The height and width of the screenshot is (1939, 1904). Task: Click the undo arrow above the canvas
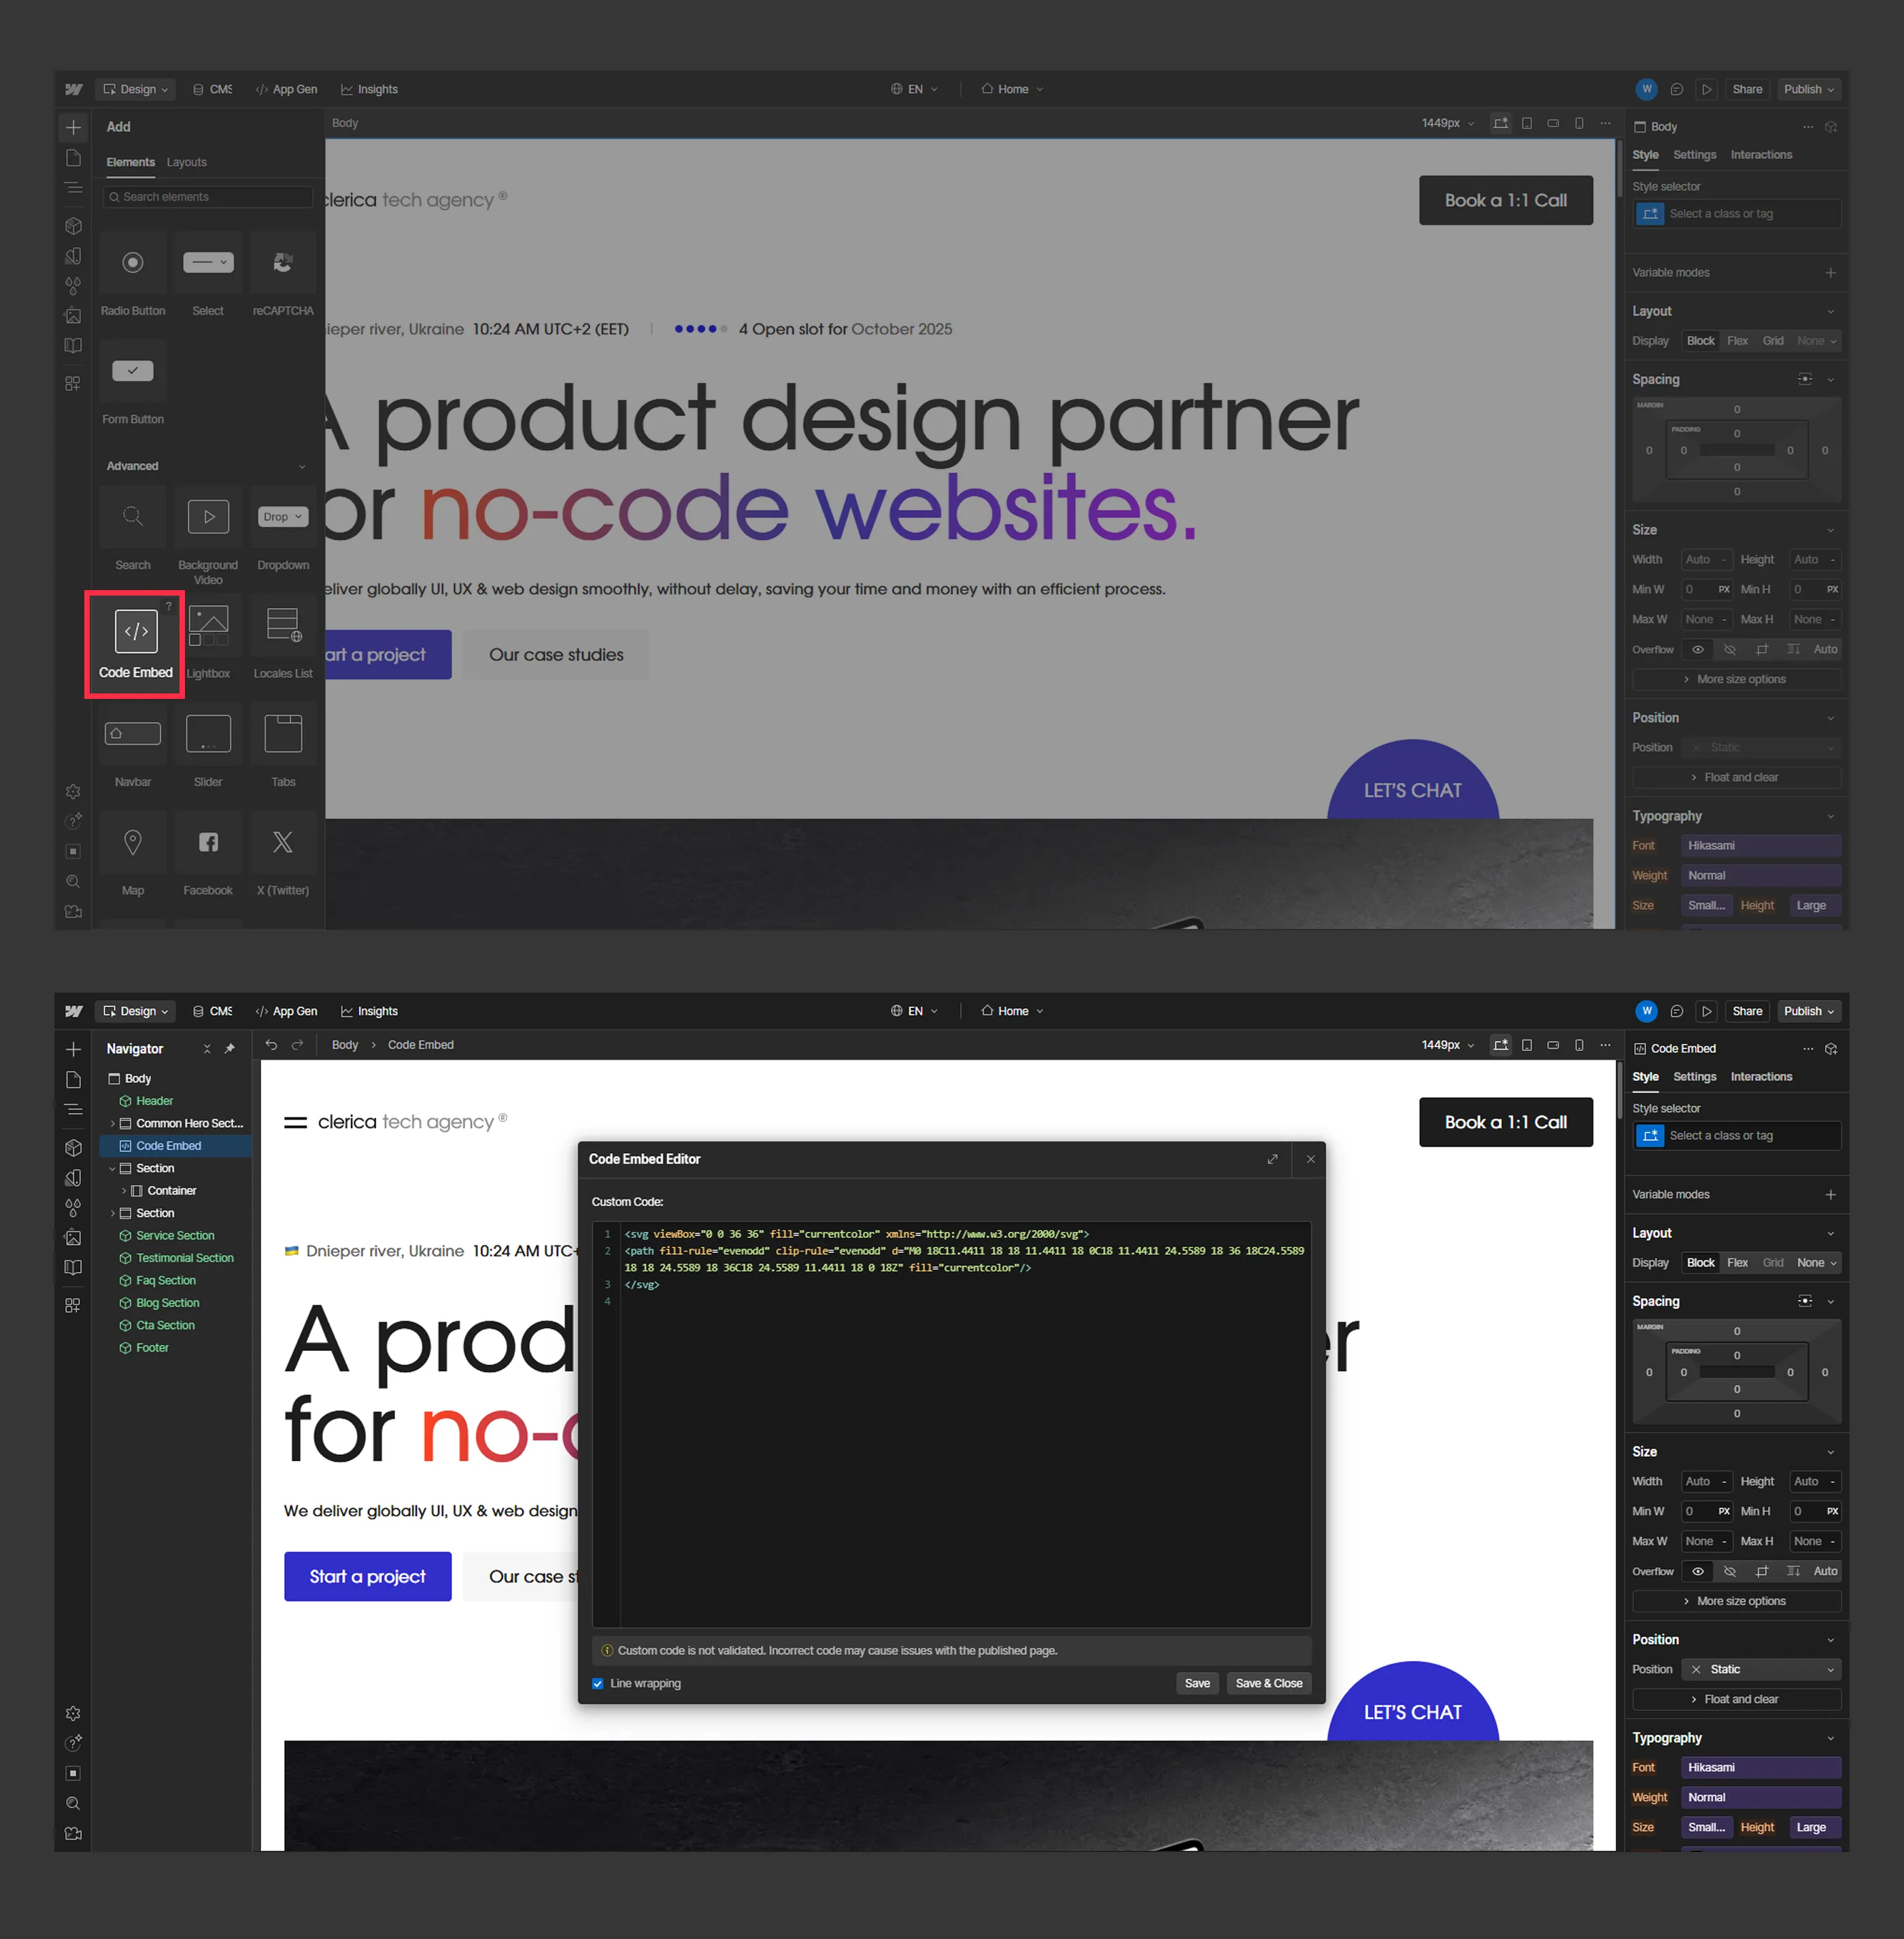[x=271, y=1045]
